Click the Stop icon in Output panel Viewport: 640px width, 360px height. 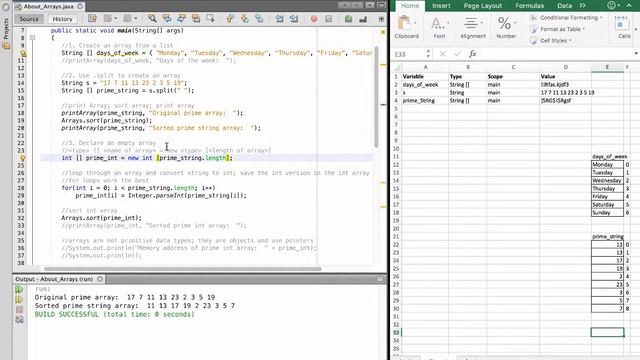coord(19,310)
